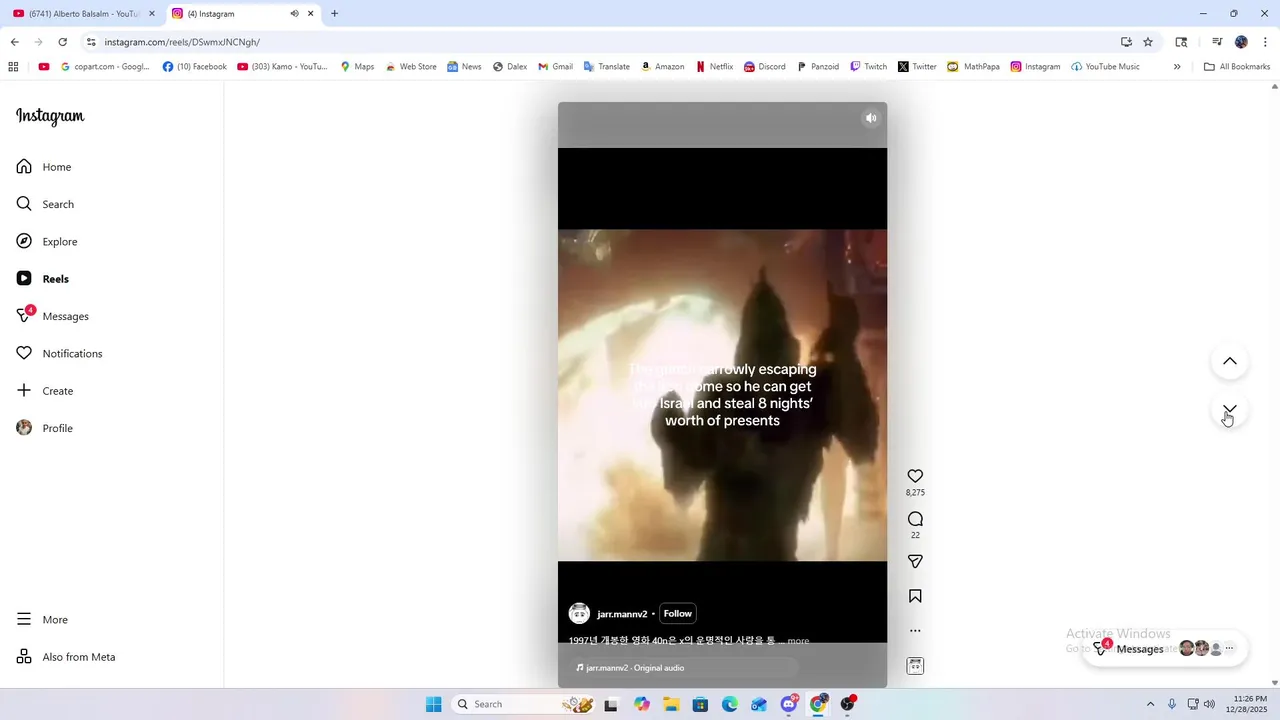Like the reel with the heart icon
Screen dimensions: 1280x720
[x=915, y=476]
